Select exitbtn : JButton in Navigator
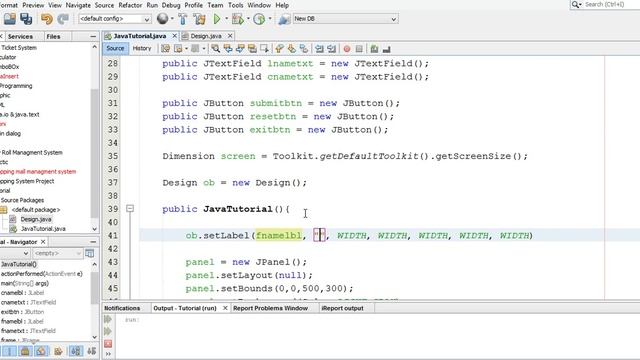 [x=22, y=312]
